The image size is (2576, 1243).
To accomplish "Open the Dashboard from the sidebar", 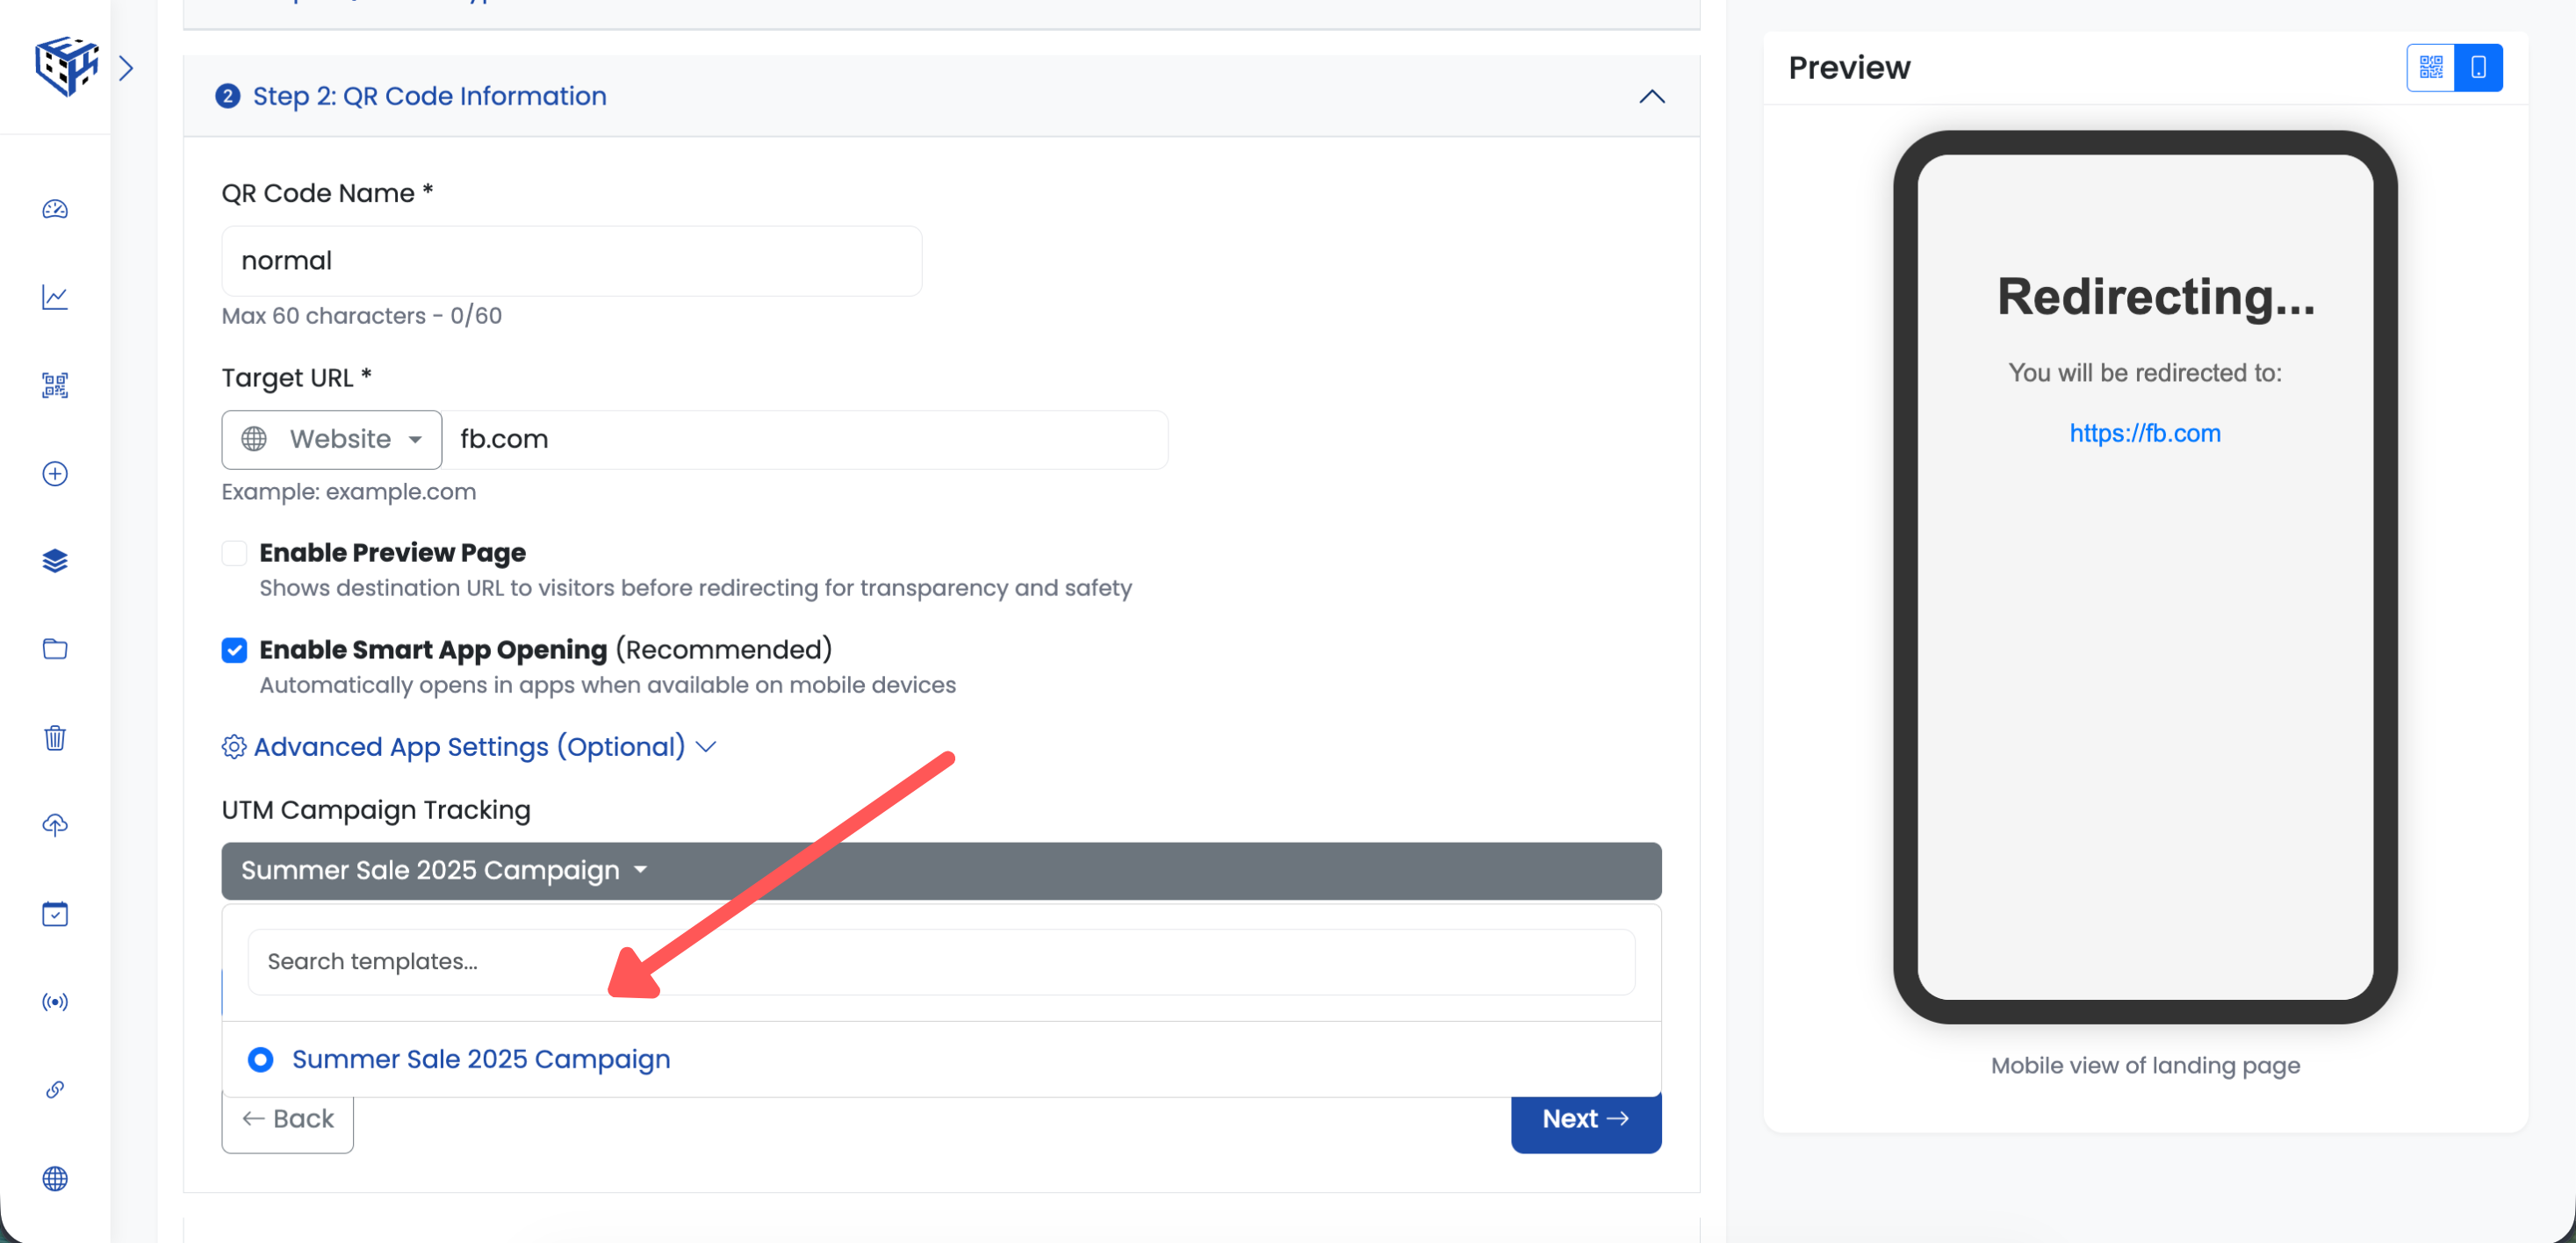I will [54, 210].
